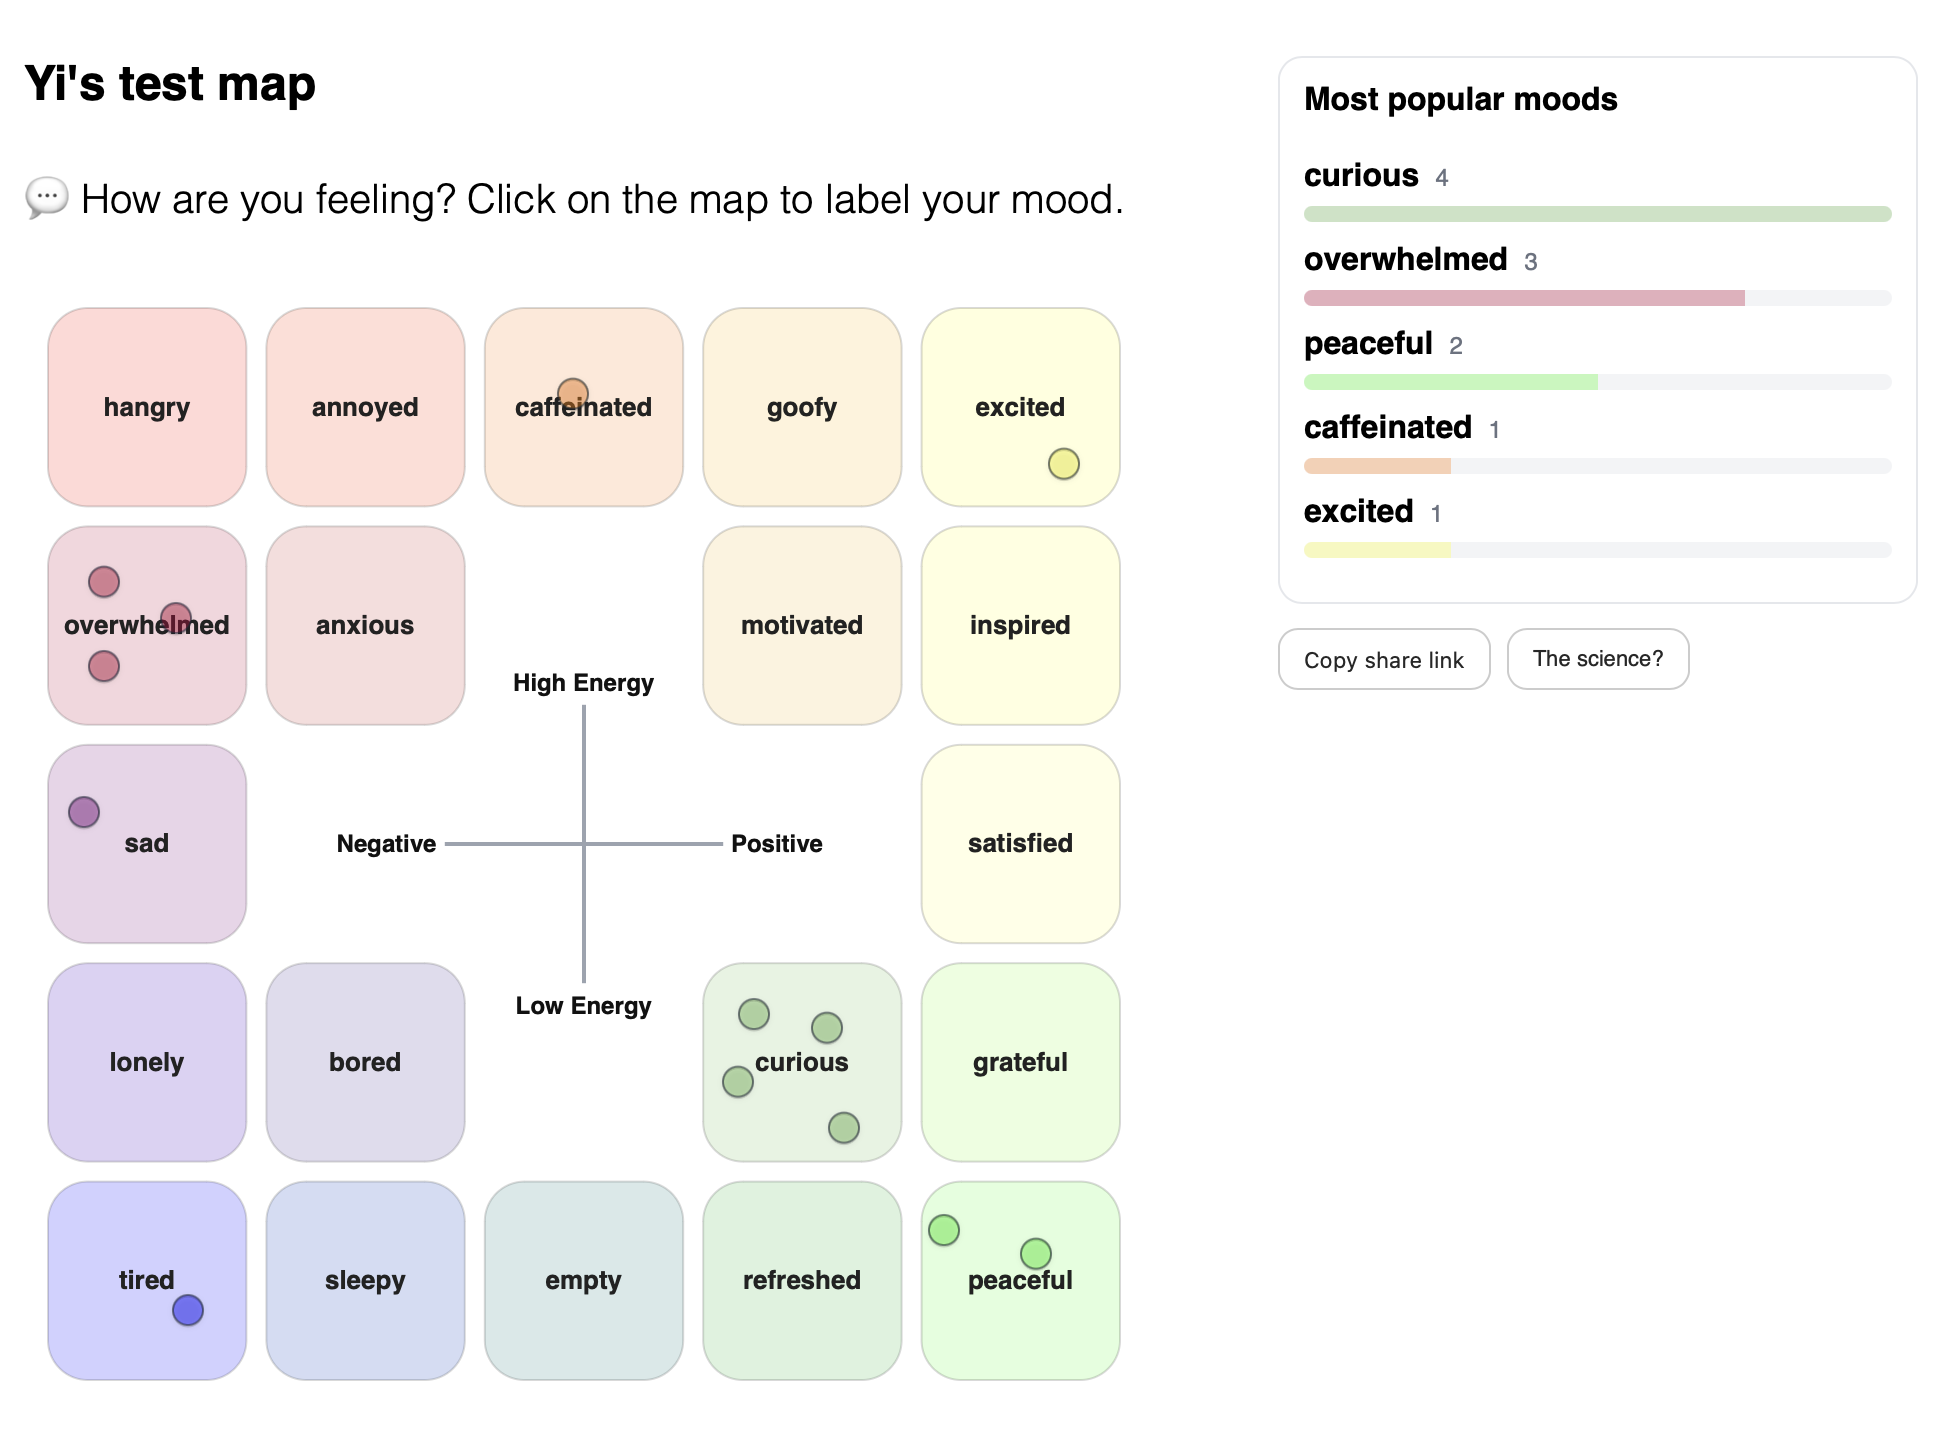Click the Copy share link button
This screenshot has height=1432, width=1956.
point(1384,659)
